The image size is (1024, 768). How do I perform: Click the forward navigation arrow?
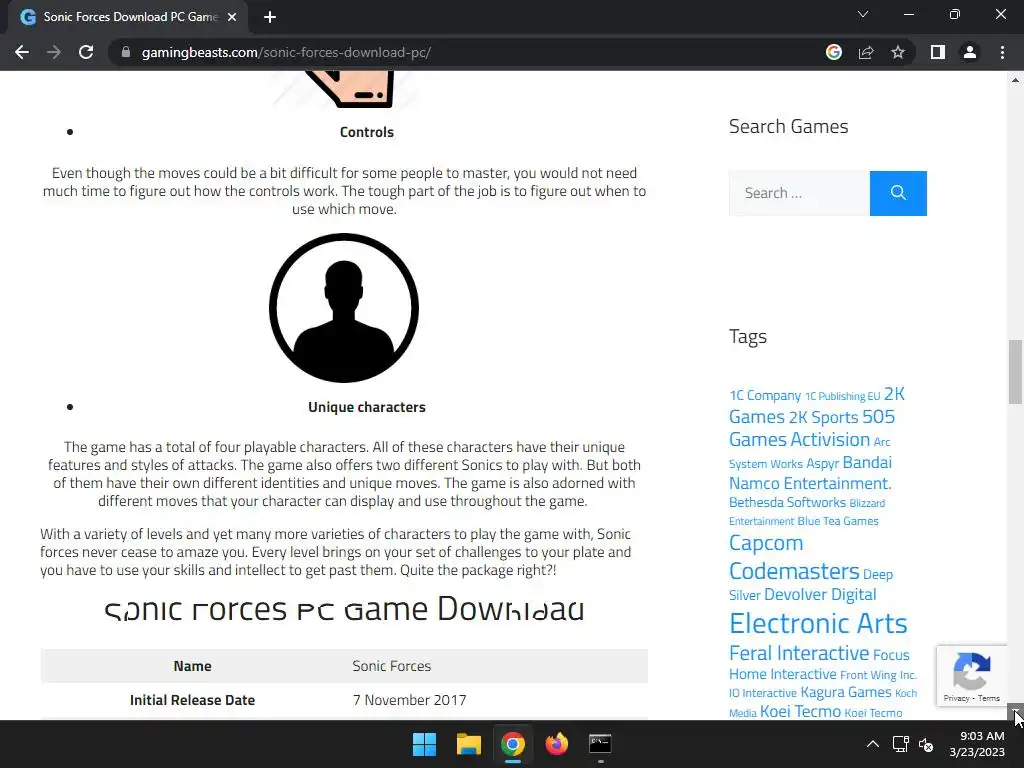click(x=54, y=52)
